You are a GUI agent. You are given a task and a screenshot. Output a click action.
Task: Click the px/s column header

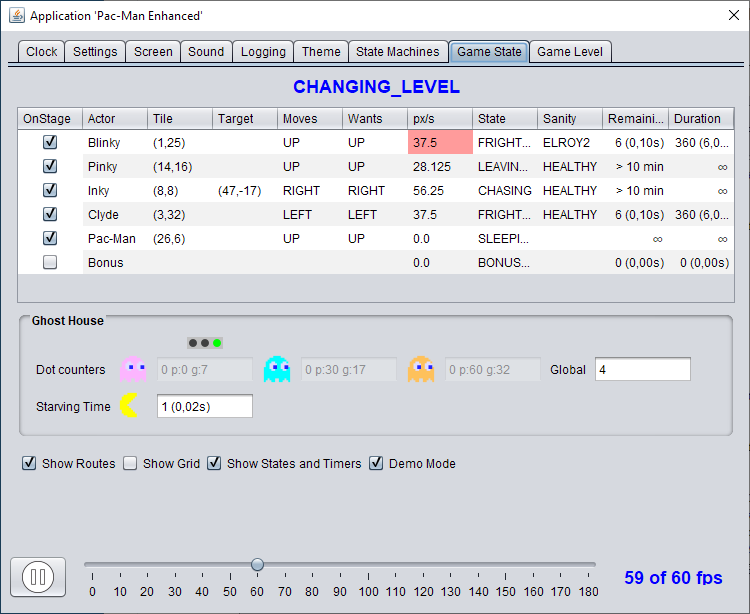[x=440, y=119]
